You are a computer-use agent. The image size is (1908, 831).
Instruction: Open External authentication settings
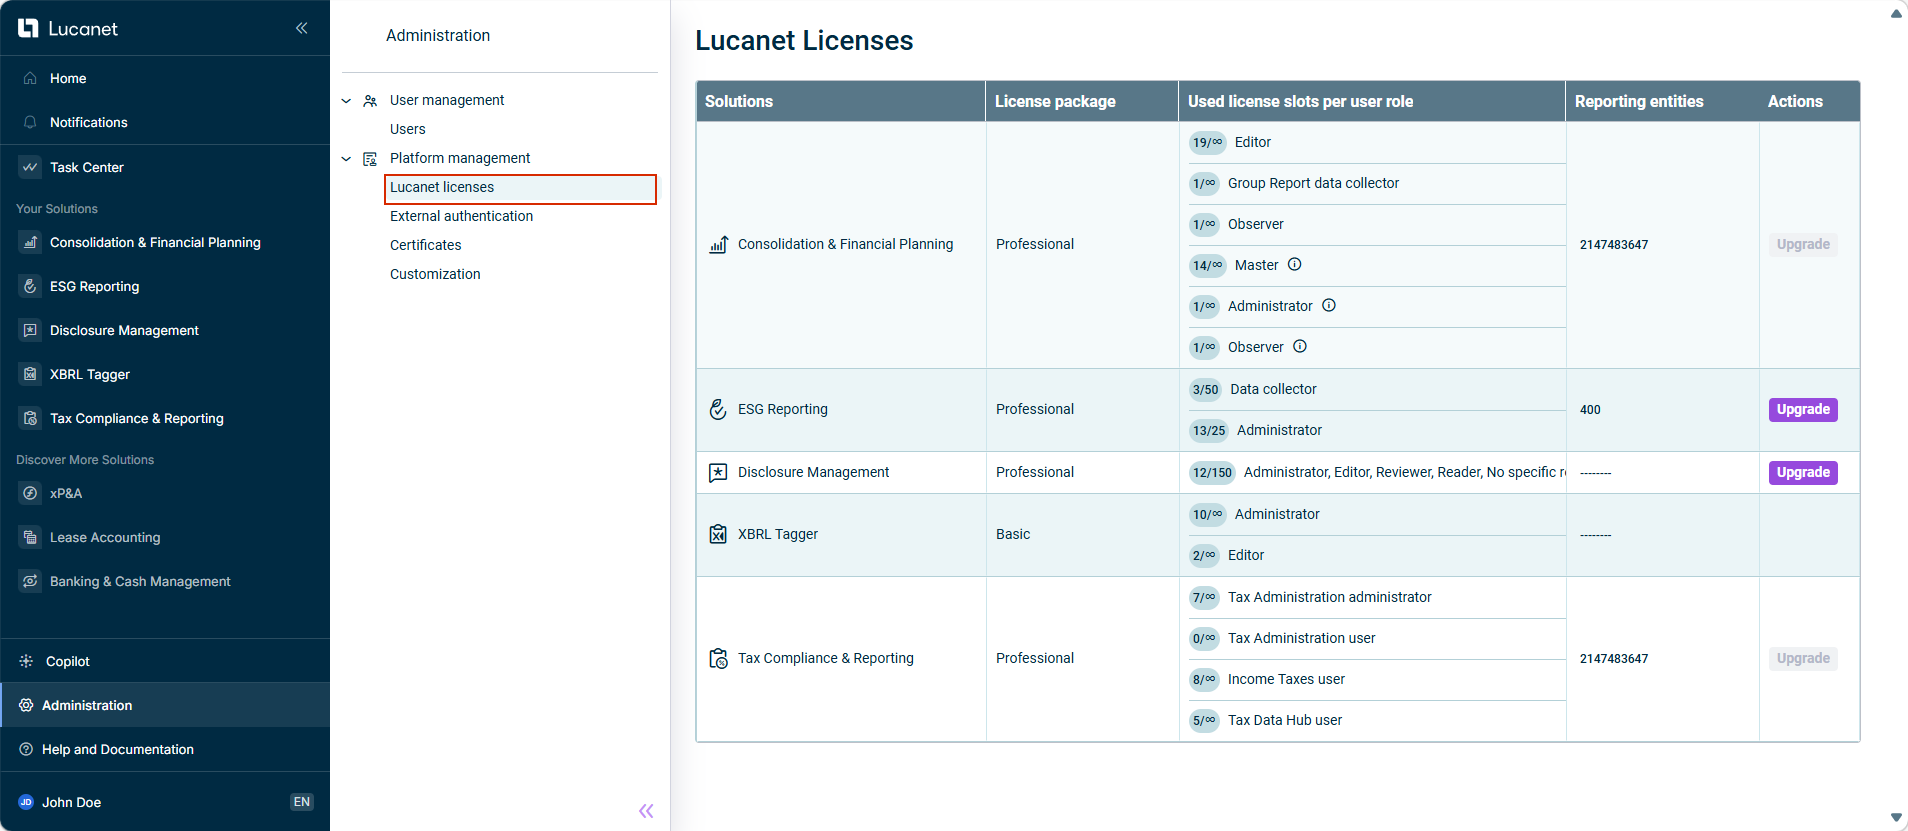(461, 216)
